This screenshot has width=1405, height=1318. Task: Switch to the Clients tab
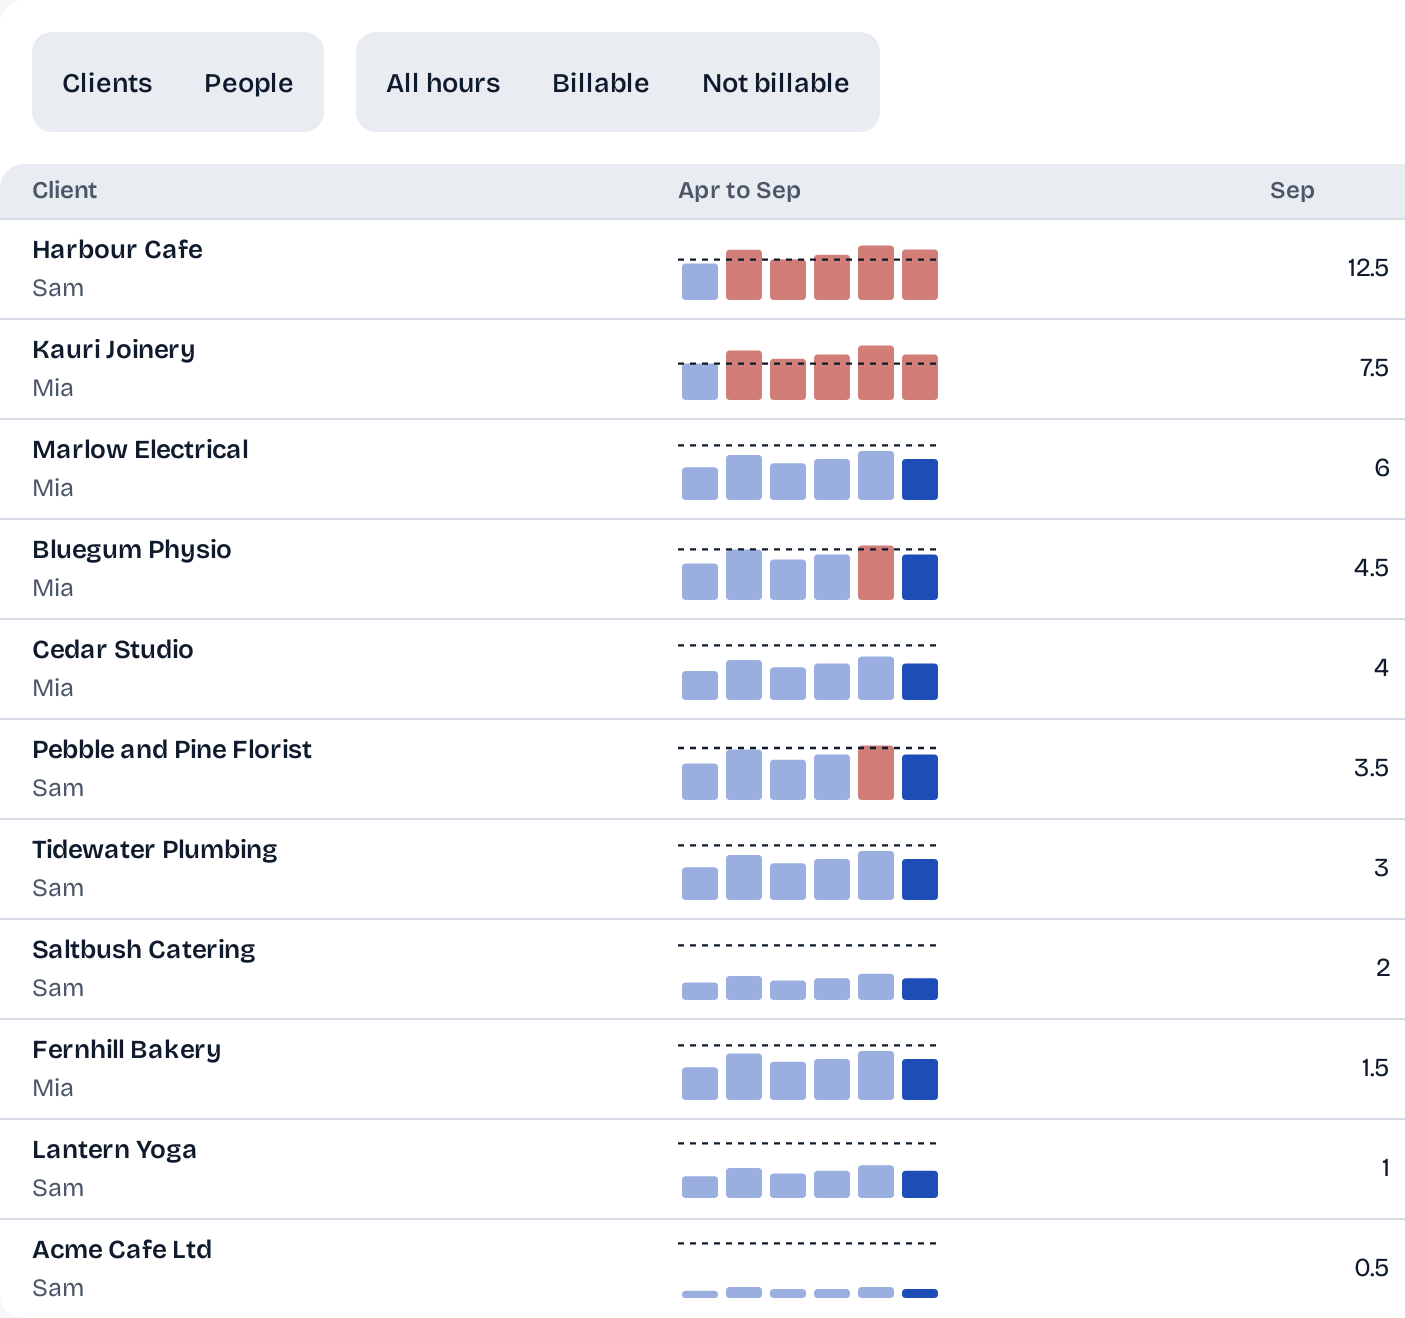tap(107, 83)
